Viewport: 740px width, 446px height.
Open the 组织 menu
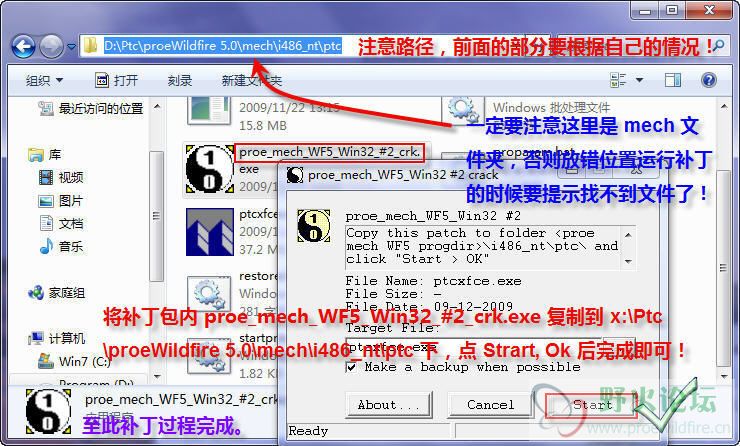(44, 81)
